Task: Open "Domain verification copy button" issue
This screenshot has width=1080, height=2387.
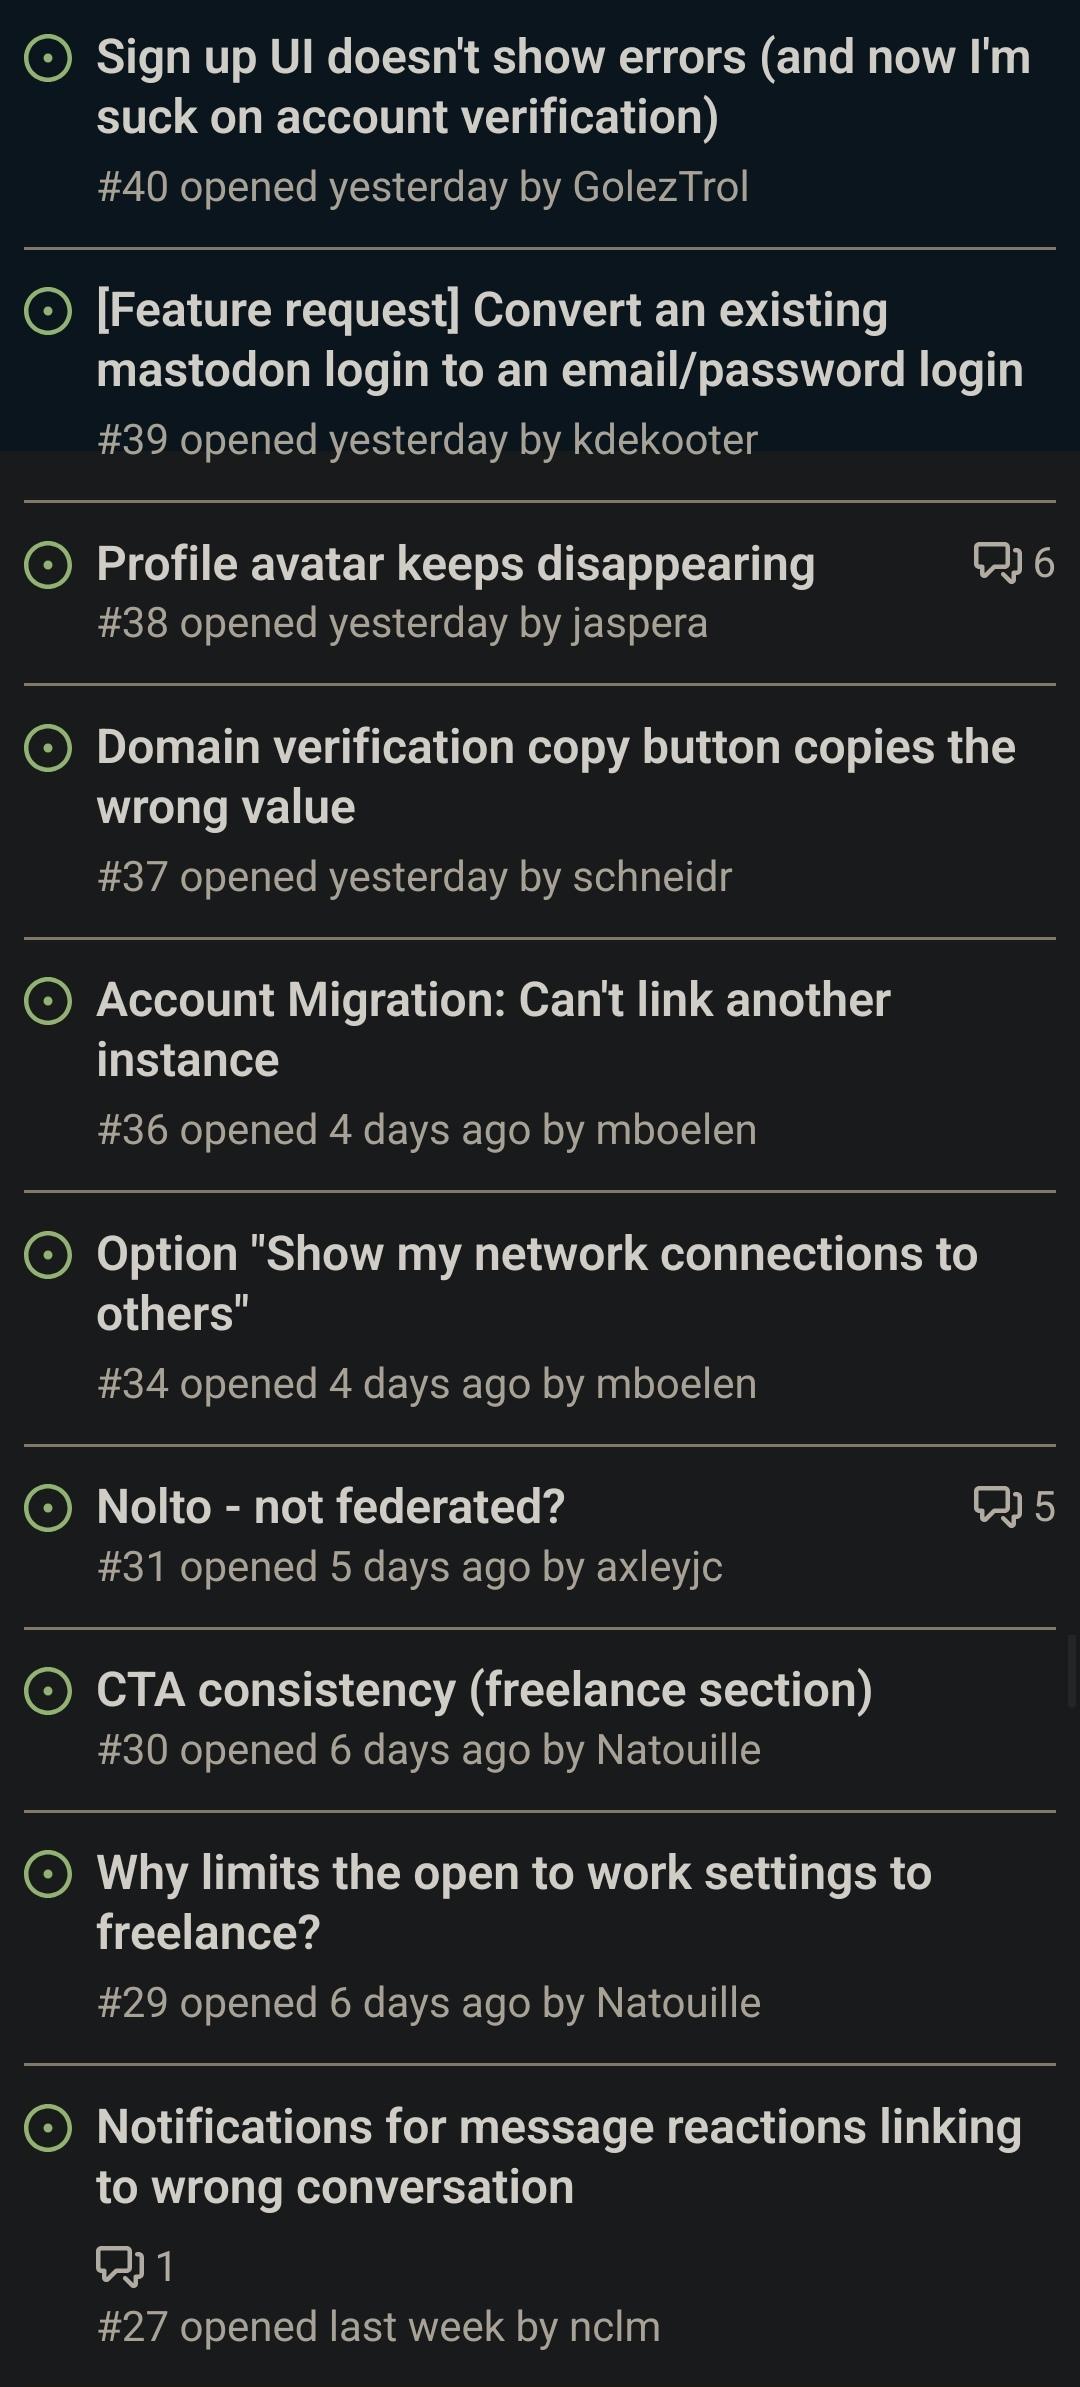Action: click(555, 777)
